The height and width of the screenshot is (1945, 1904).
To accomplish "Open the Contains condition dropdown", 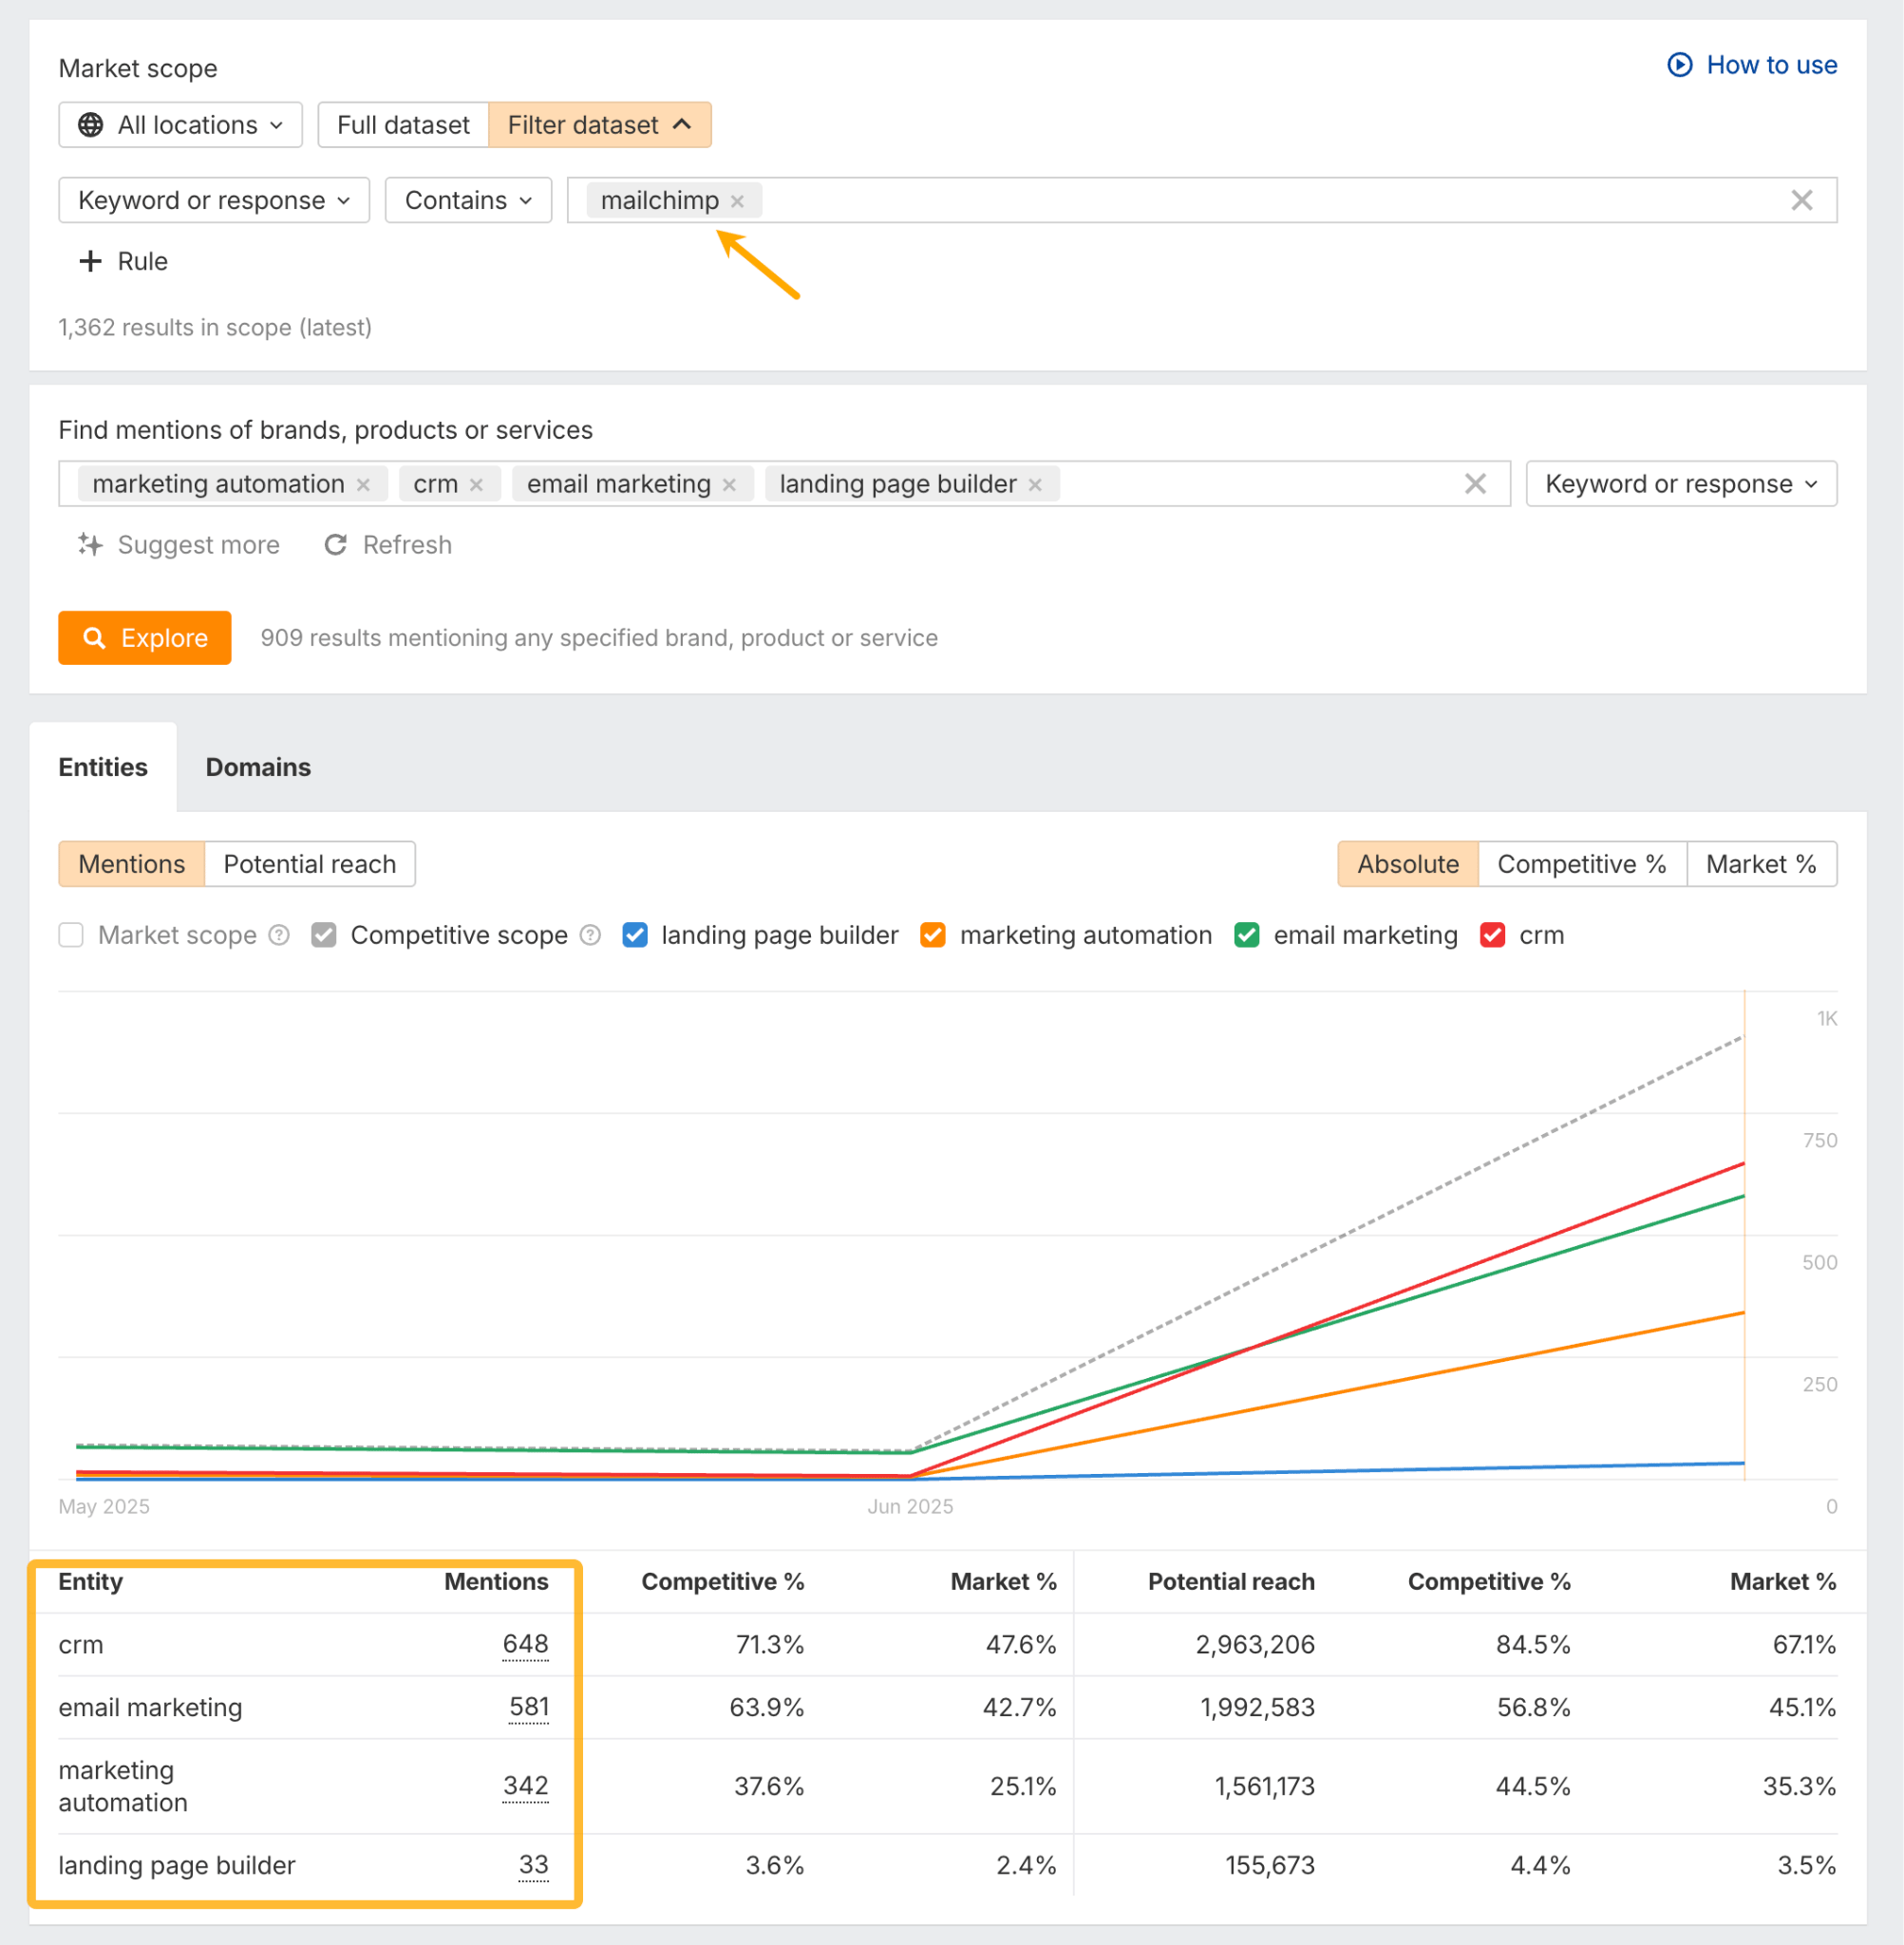I will [x=468, y=200].
